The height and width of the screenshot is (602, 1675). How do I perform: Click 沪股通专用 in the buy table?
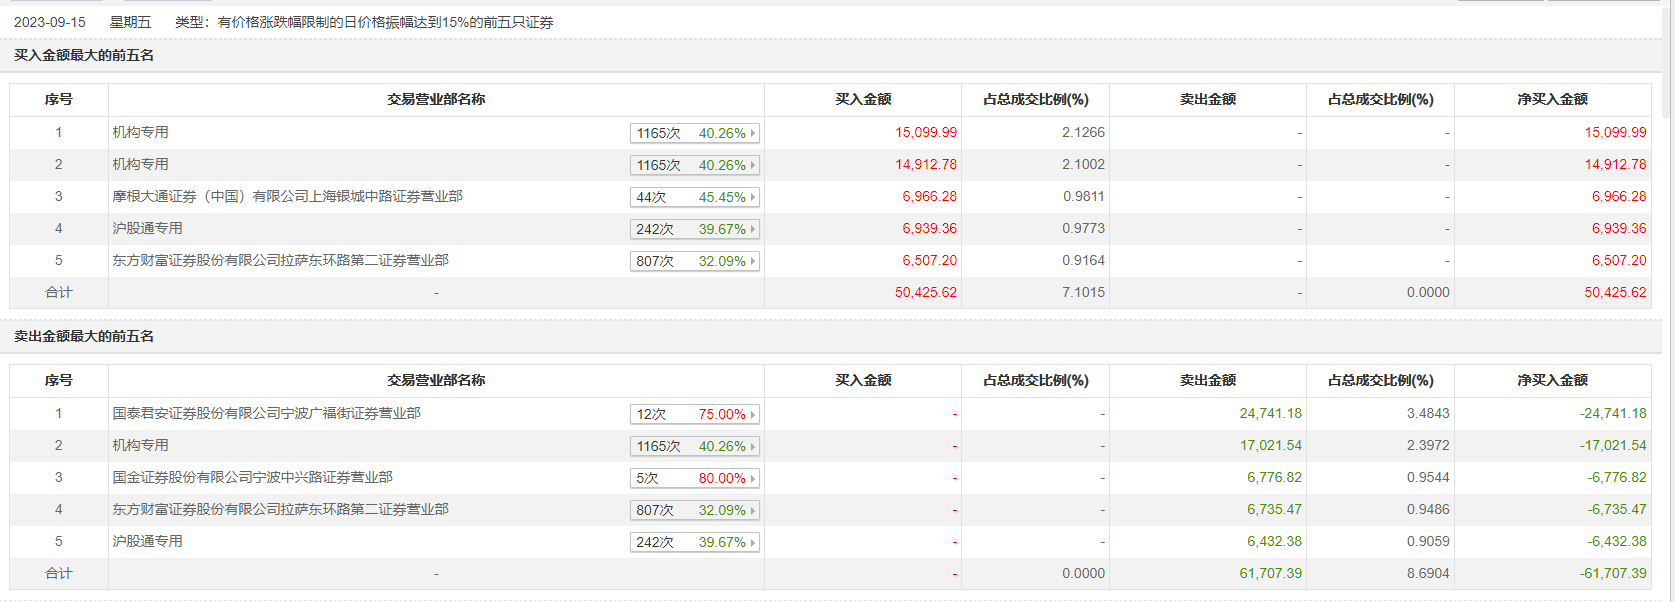click(147, 228)
